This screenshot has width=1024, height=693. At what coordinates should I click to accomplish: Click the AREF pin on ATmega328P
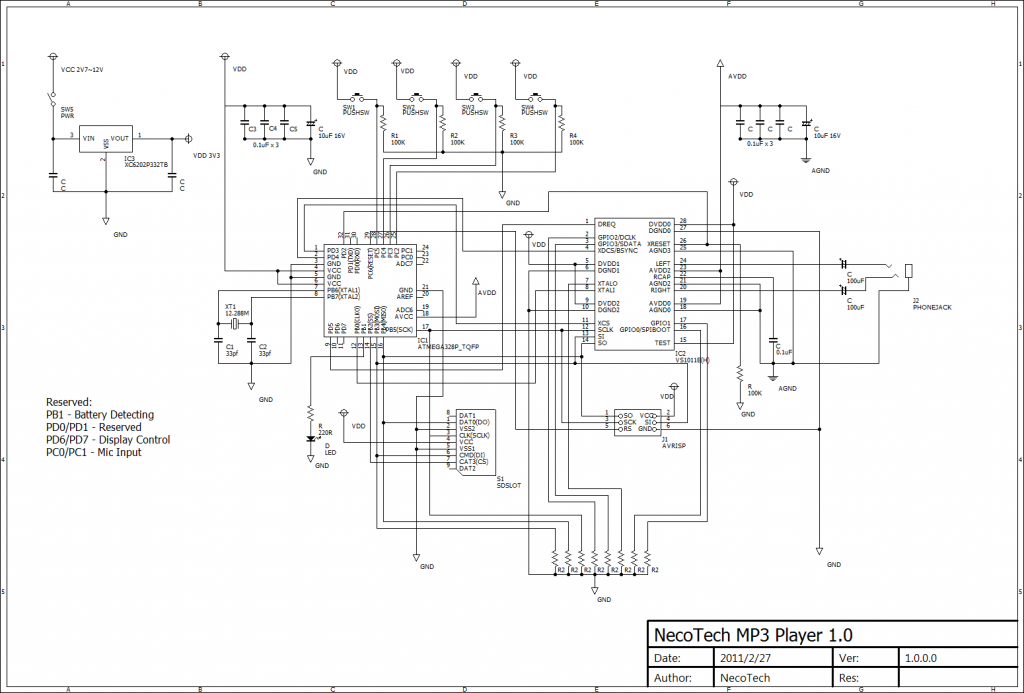point(405,297)
